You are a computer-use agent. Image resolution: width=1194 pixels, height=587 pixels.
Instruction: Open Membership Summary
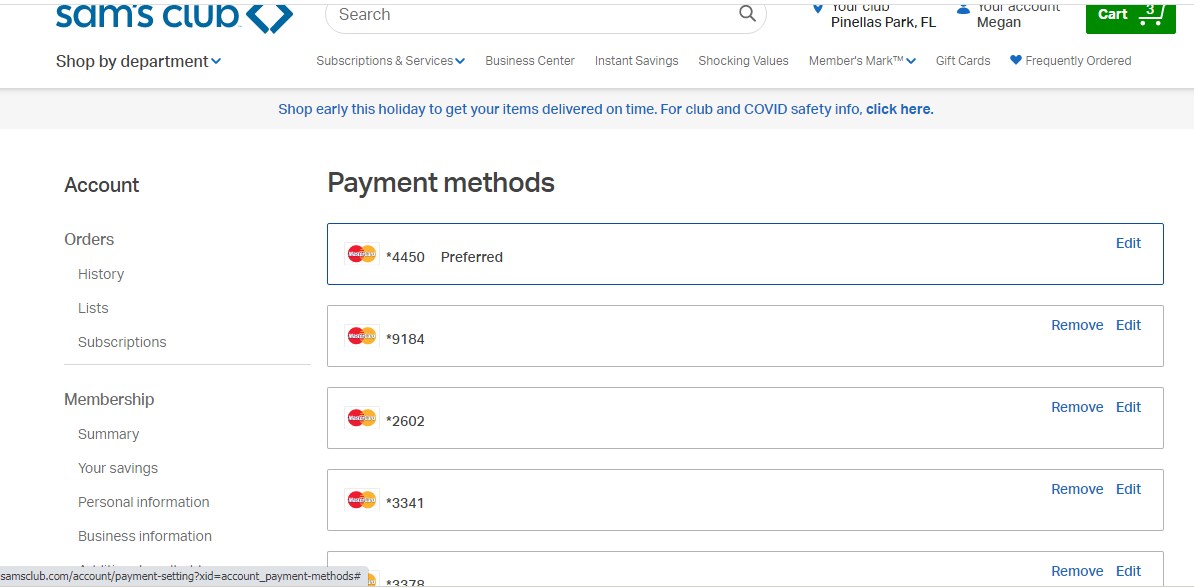point(108,434)
